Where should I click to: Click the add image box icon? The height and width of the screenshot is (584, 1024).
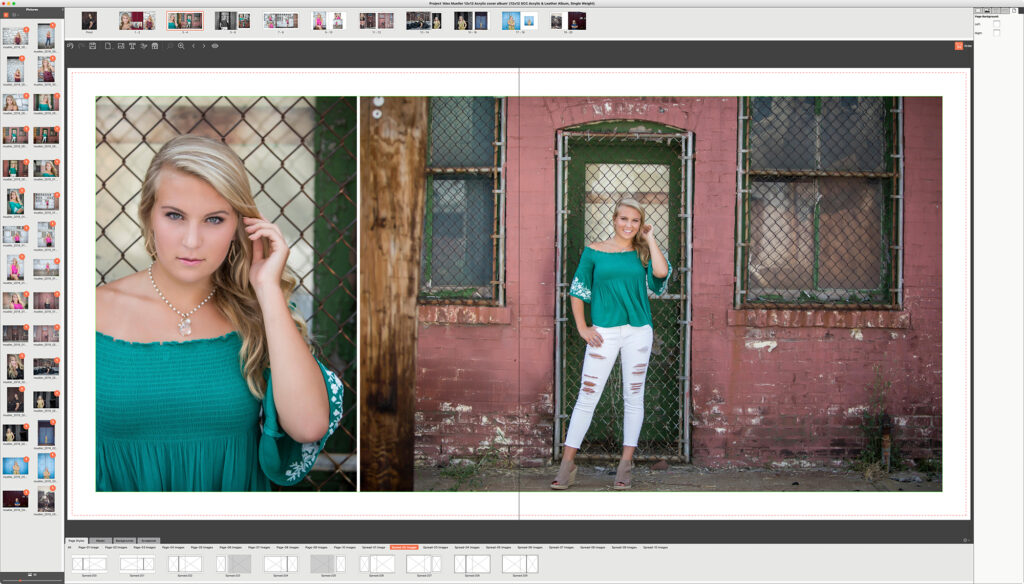pyautogui.click(x=120, y=46)
